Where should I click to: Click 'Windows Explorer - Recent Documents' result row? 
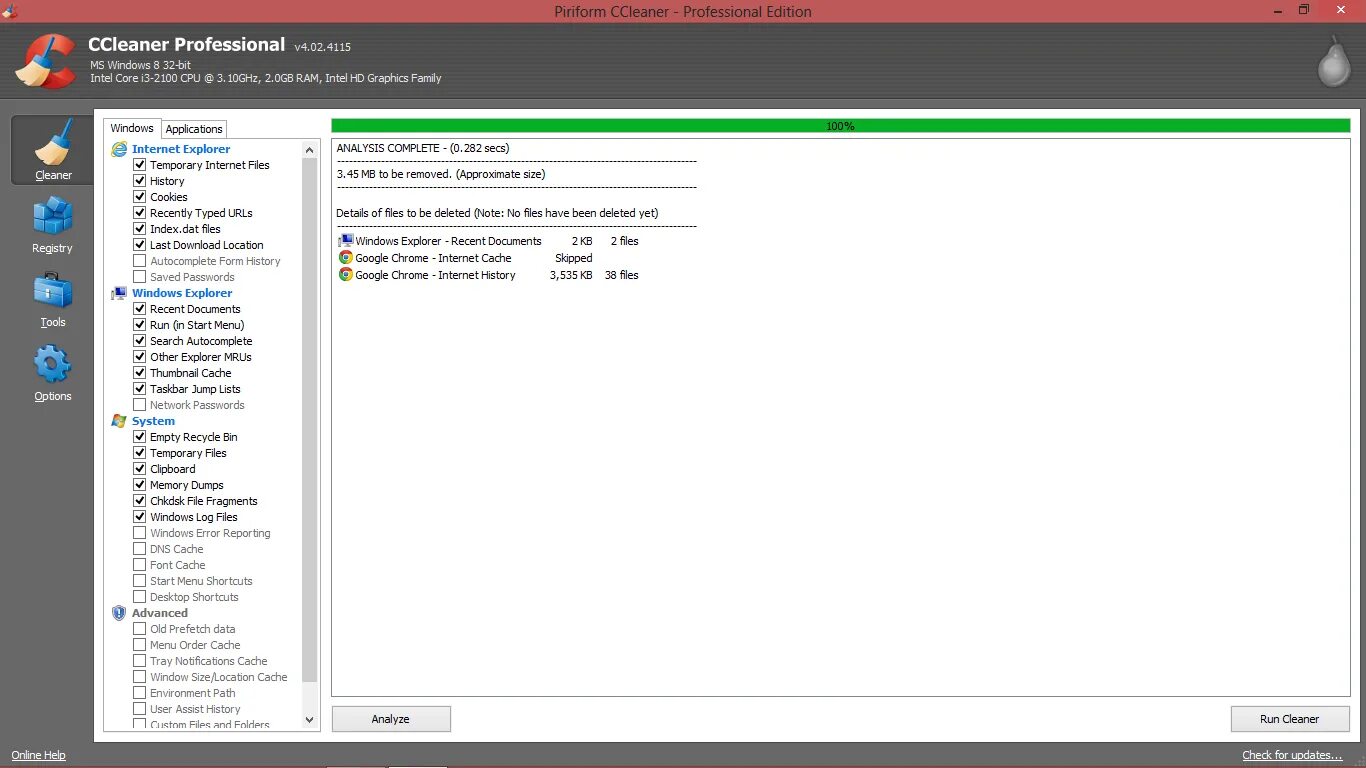click(489, 241)
